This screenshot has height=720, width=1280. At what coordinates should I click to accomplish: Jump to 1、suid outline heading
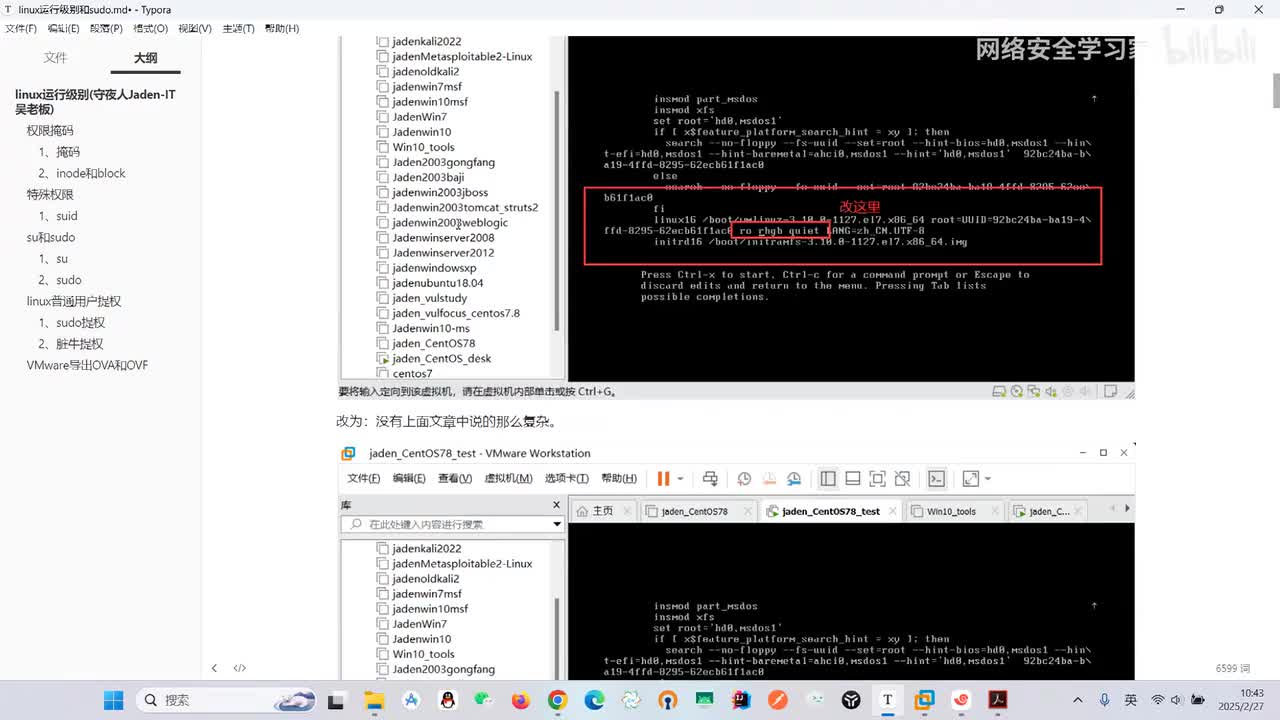click(58, 216)
